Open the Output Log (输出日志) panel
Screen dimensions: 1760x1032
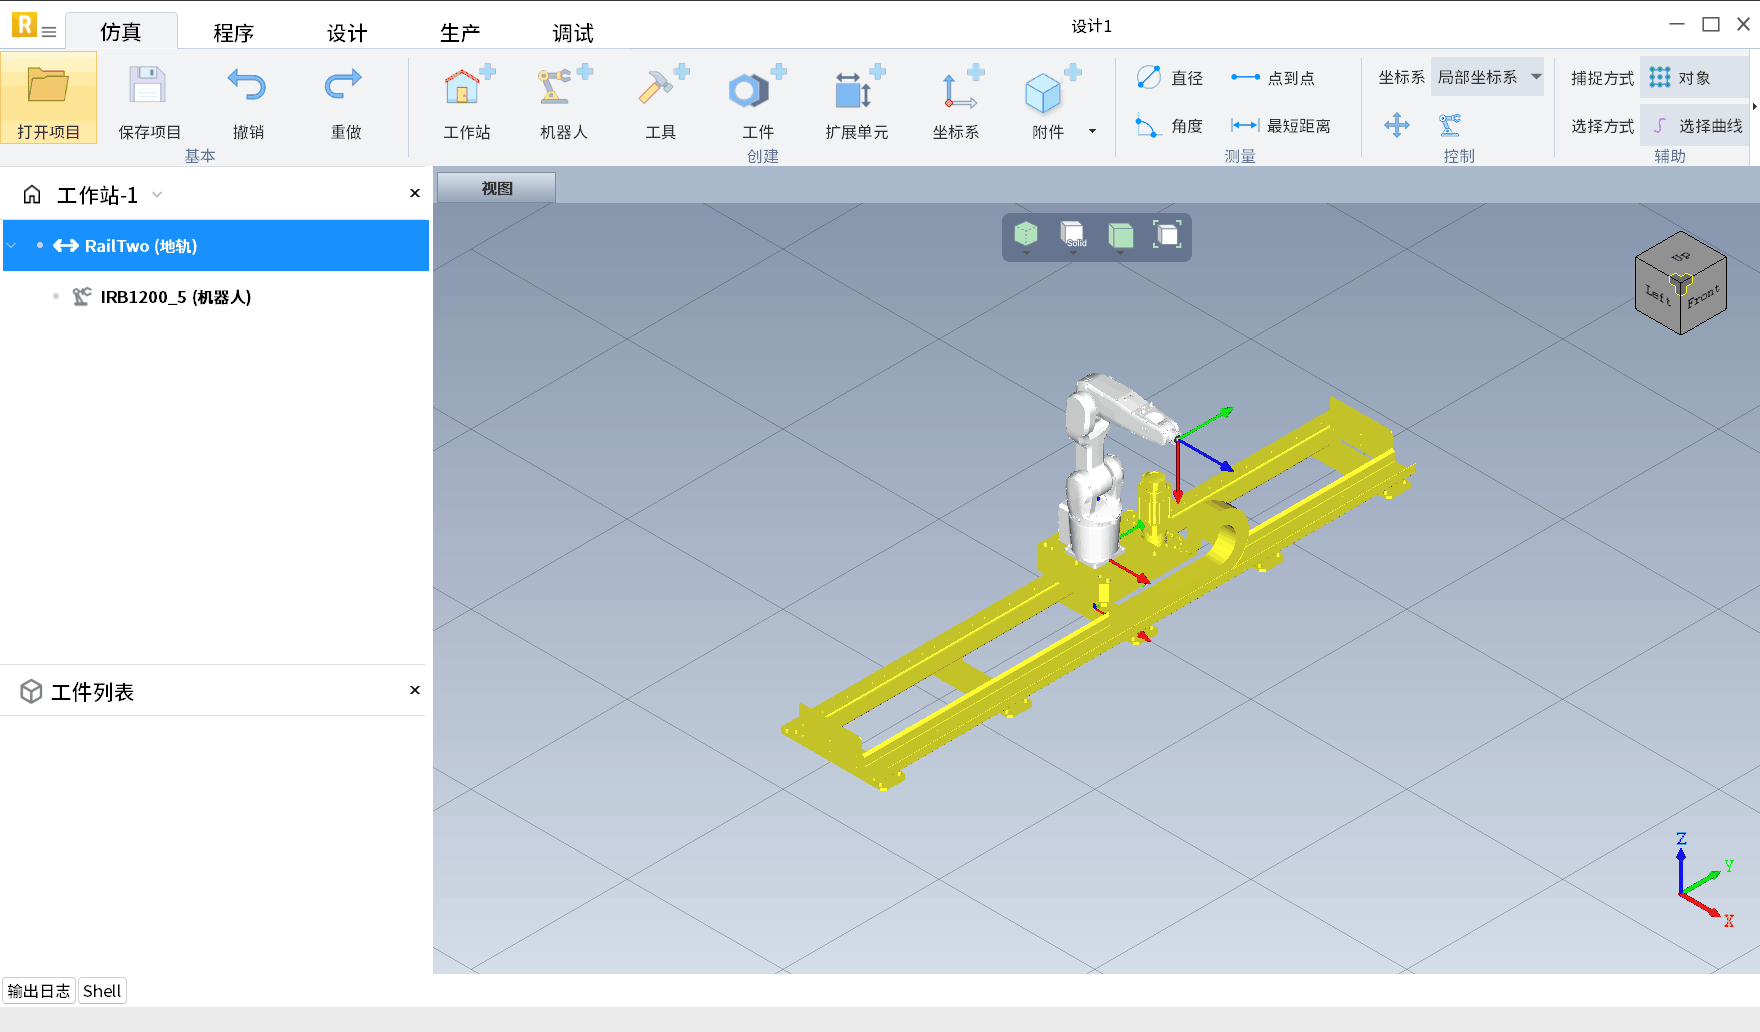(x=39, y=991)
